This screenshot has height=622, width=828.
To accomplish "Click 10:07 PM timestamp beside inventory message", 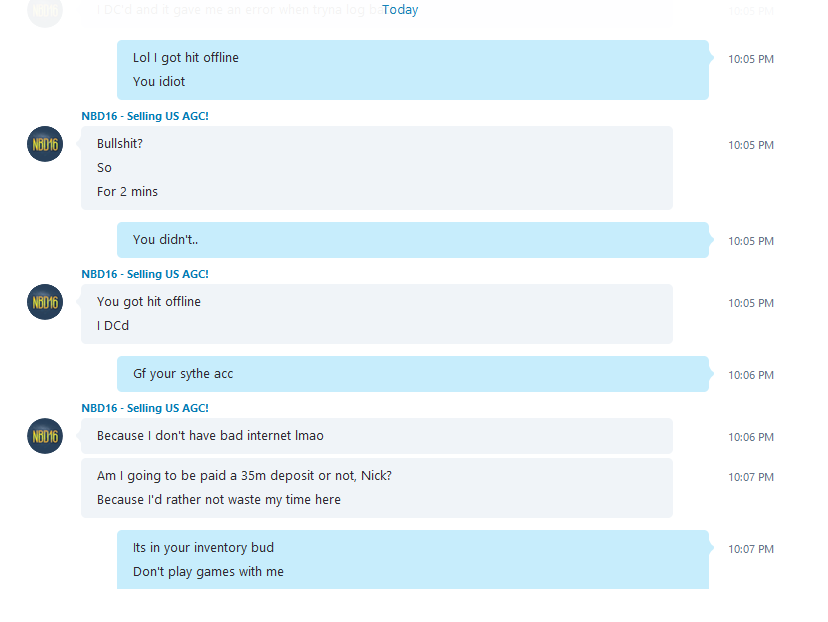I will coord(751,549).
